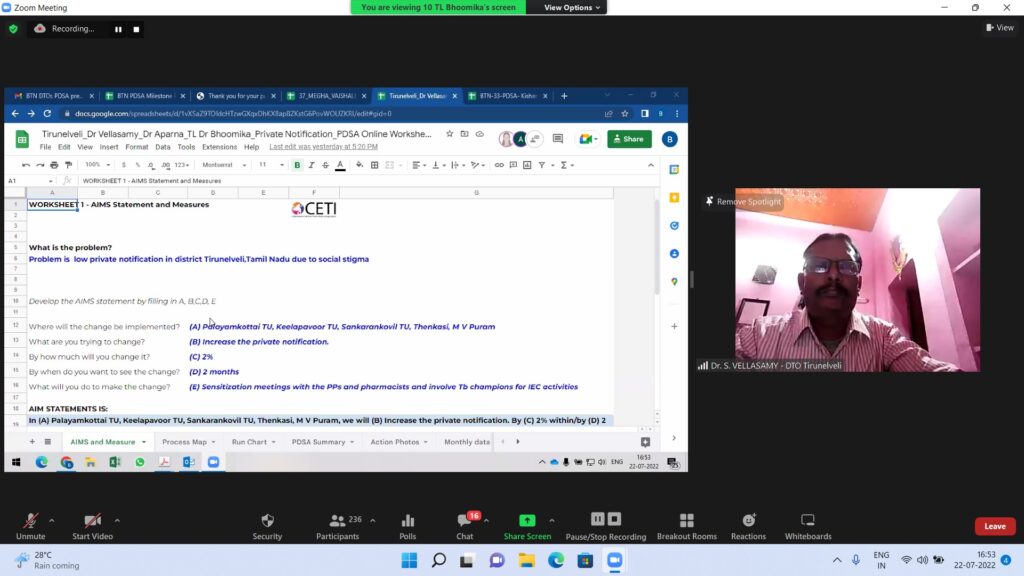1024x576 pixels.
Task: Expand the View Options dropdown
Action: (573, 7)
